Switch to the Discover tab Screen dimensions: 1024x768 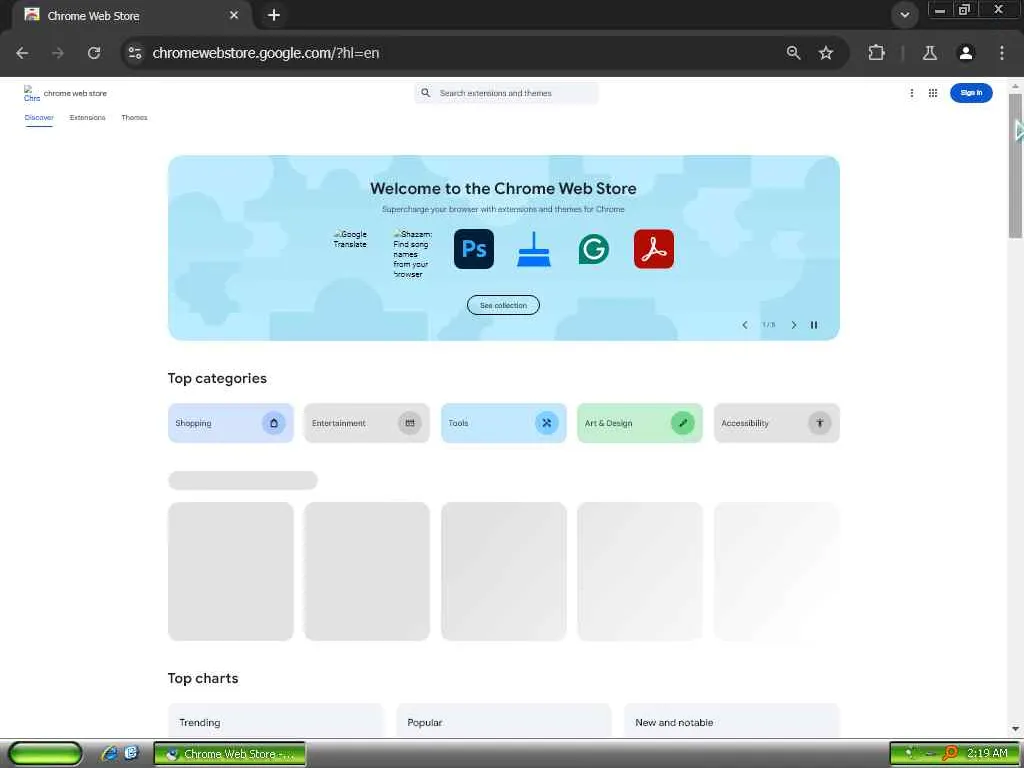(39, 118)
